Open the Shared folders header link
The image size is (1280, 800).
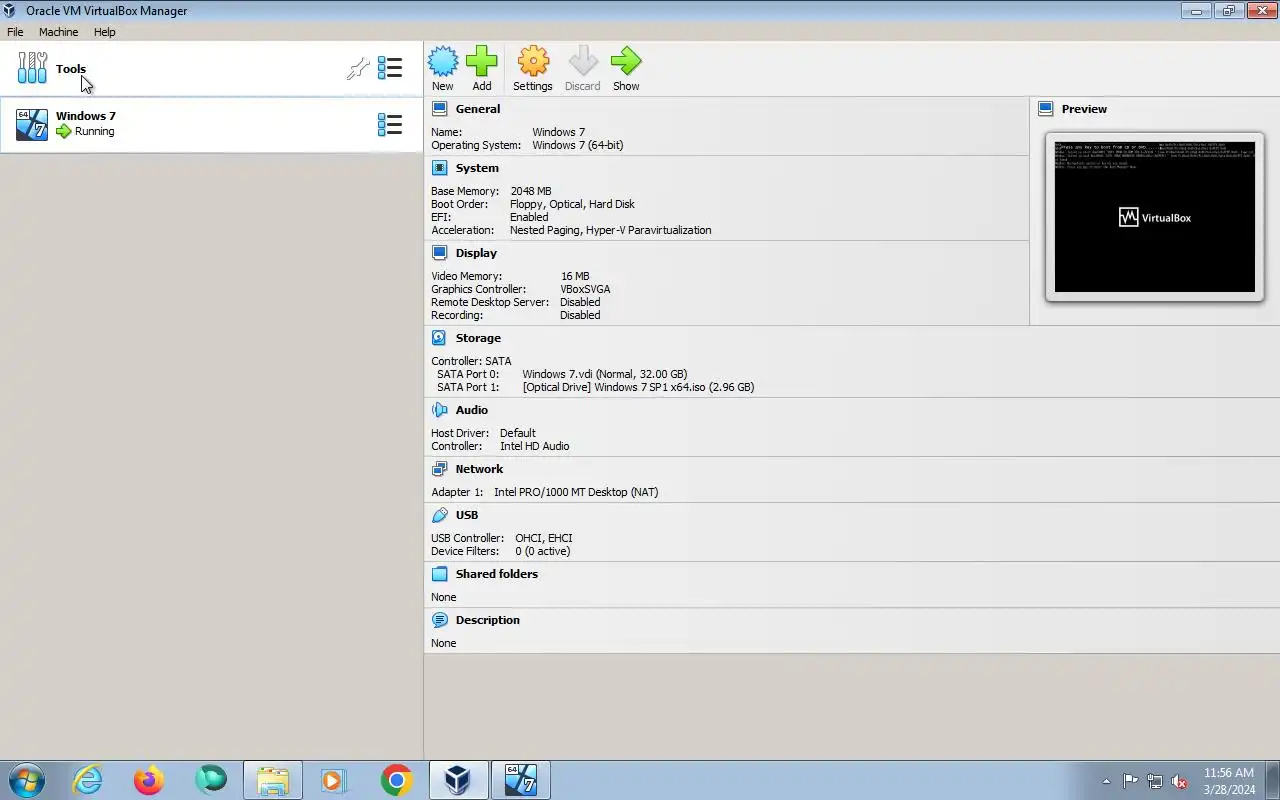point(497,574)
